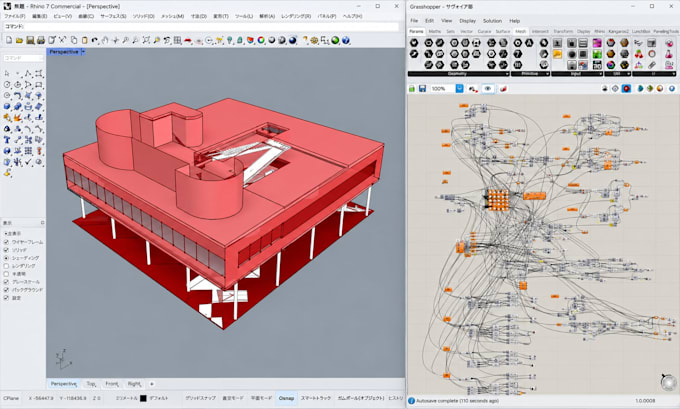Image resolution: width=680 pixels, height=409 pixels.
Task: Expand the Geometry group dropdown in Grasshopper
Action: [x=507, y=74]
